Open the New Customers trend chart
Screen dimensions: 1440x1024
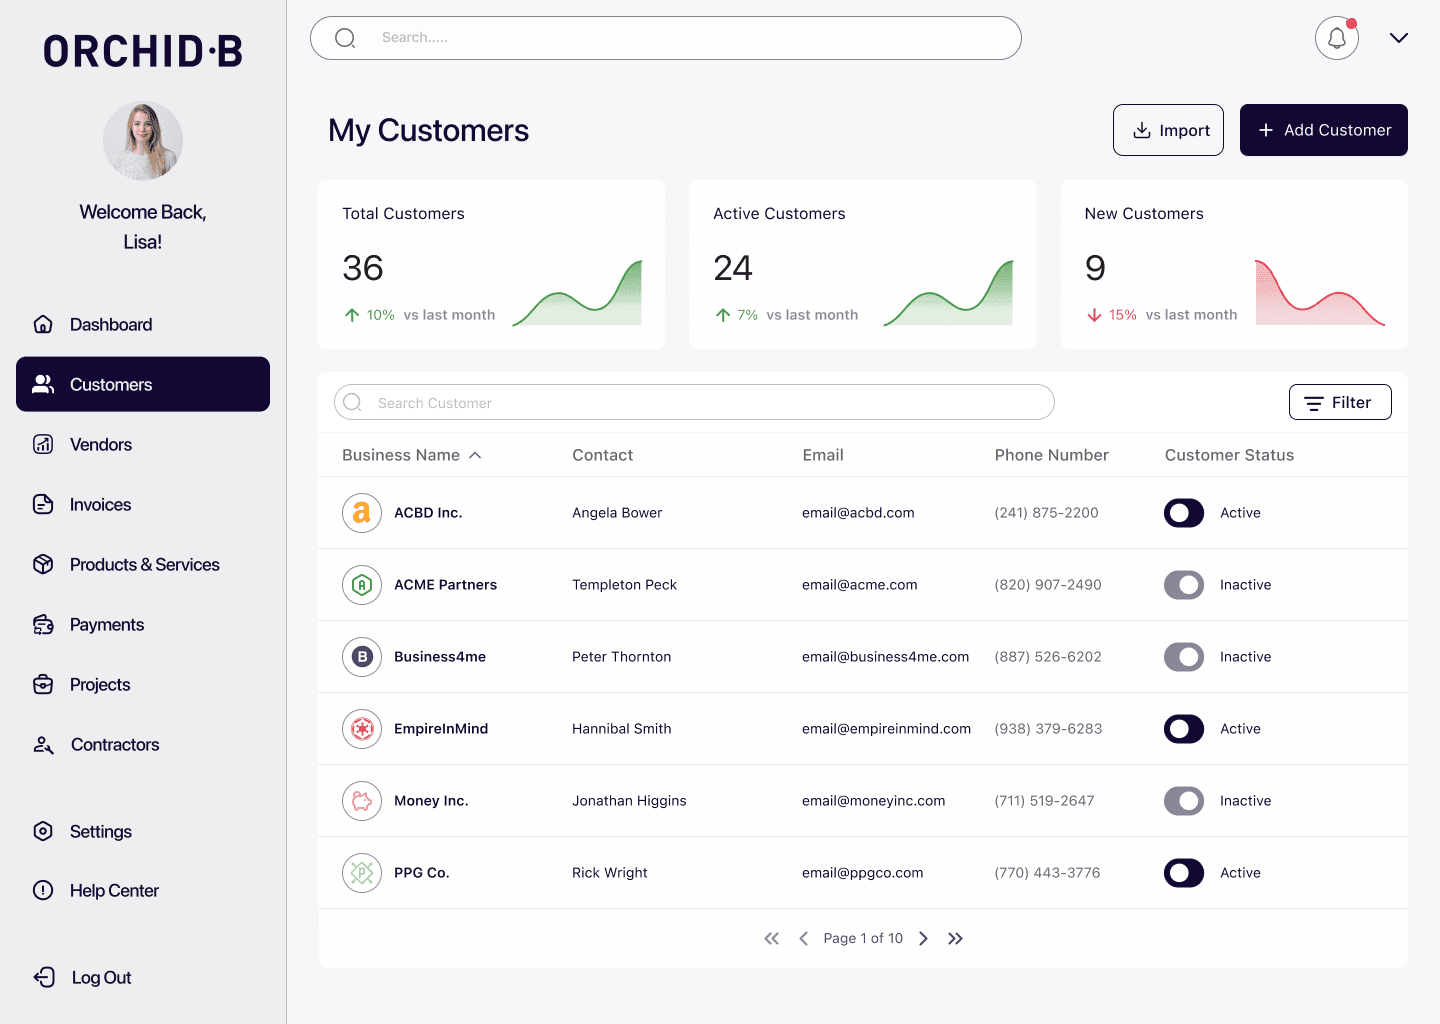tap(1320, 292)
